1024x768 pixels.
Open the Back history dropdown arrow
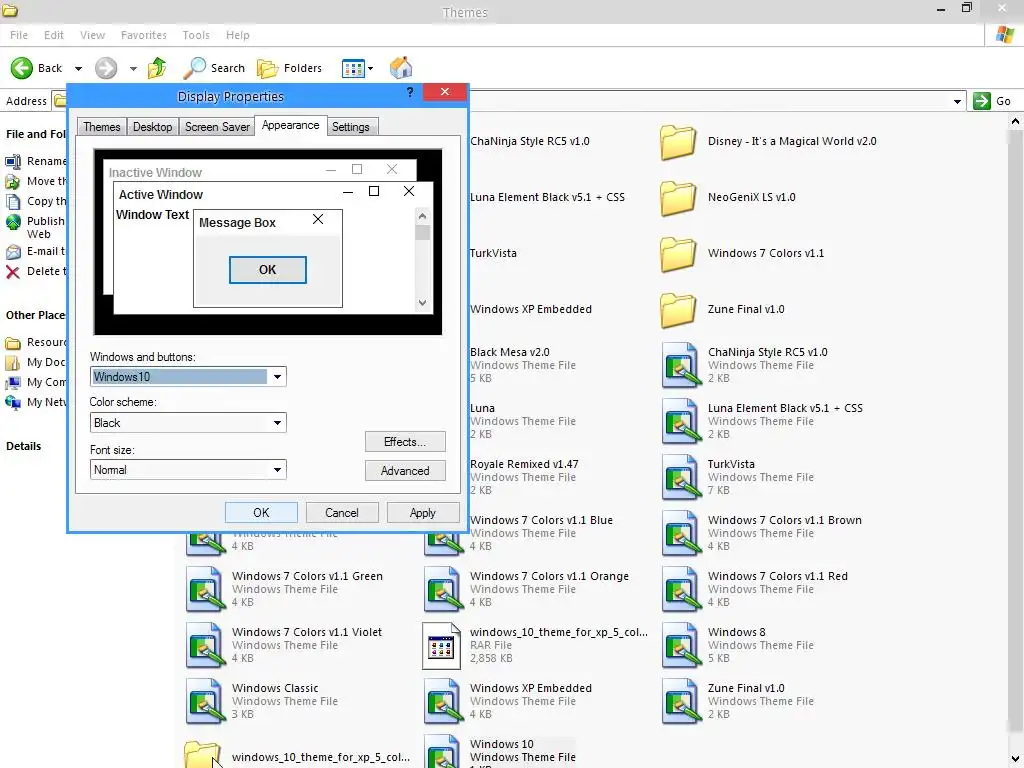click(78, 69)
